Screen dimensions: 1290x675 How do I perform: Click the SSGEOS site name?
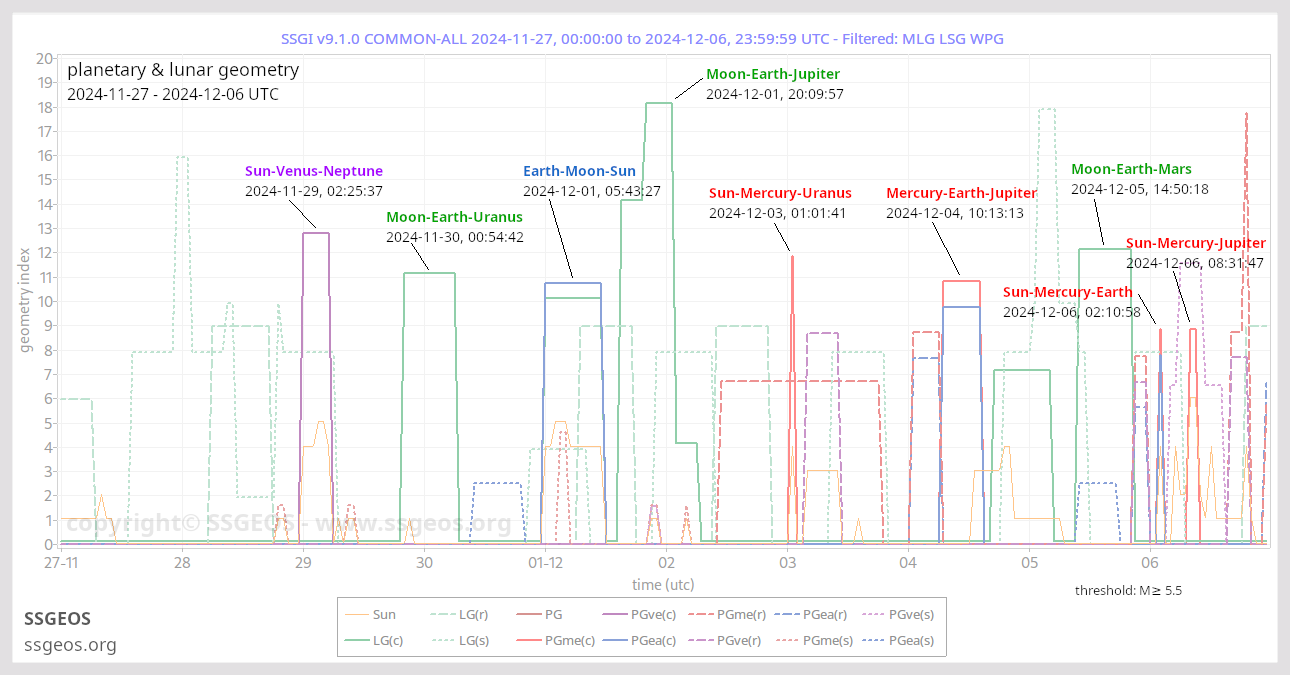click(x=57, y=619)
